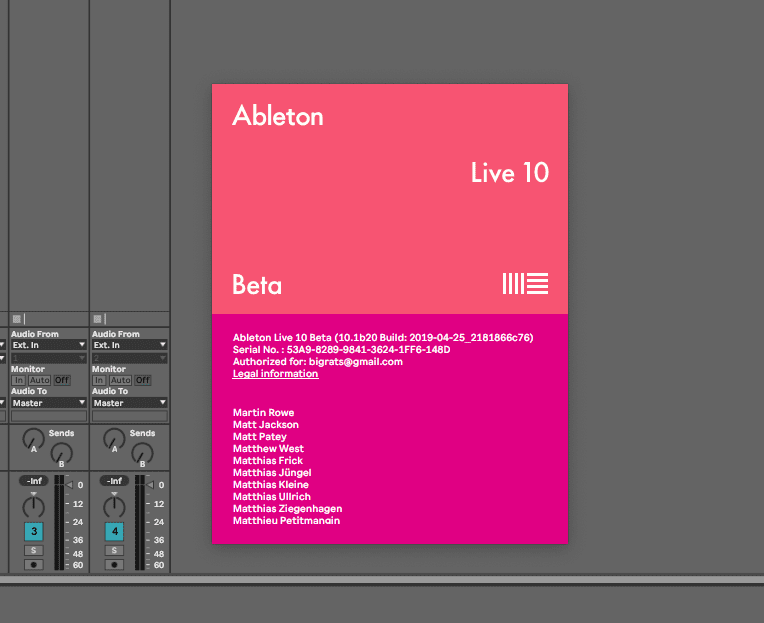The width and height of the screenshot is (764, 623).
Task: Click track 4 volume fader triangle
Action: 150,485
